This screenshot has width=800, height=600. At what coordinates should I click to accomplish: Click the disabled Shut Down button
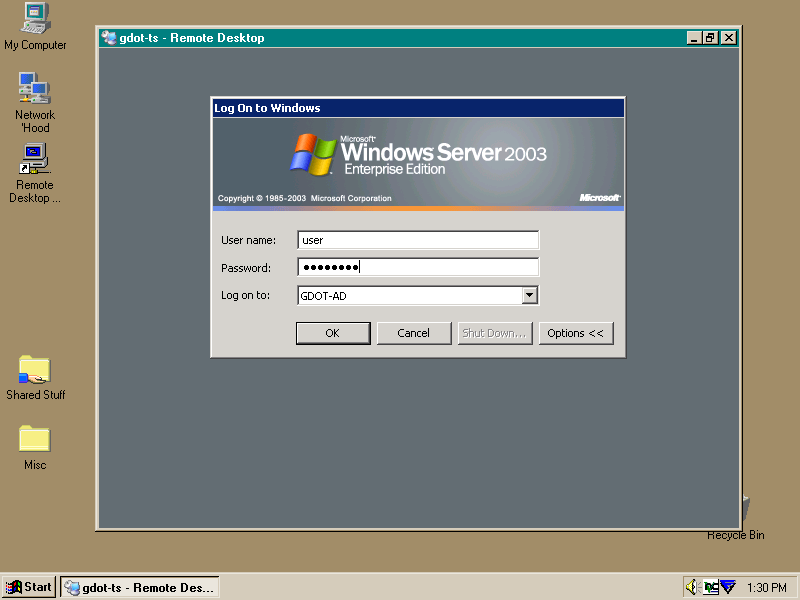point(494,333)
